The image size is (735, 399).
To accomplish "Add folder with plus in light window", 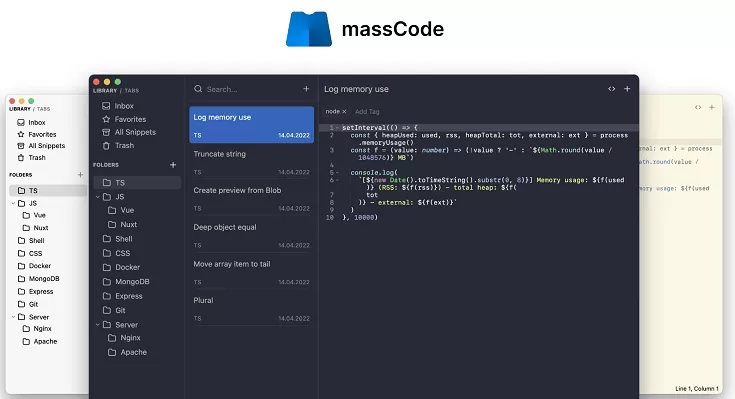I will coord(80,174).
